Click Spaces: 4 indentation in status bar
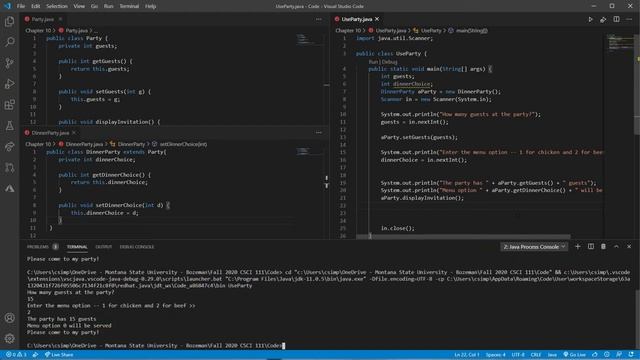The image size is (640, 360). pos(496,355)
